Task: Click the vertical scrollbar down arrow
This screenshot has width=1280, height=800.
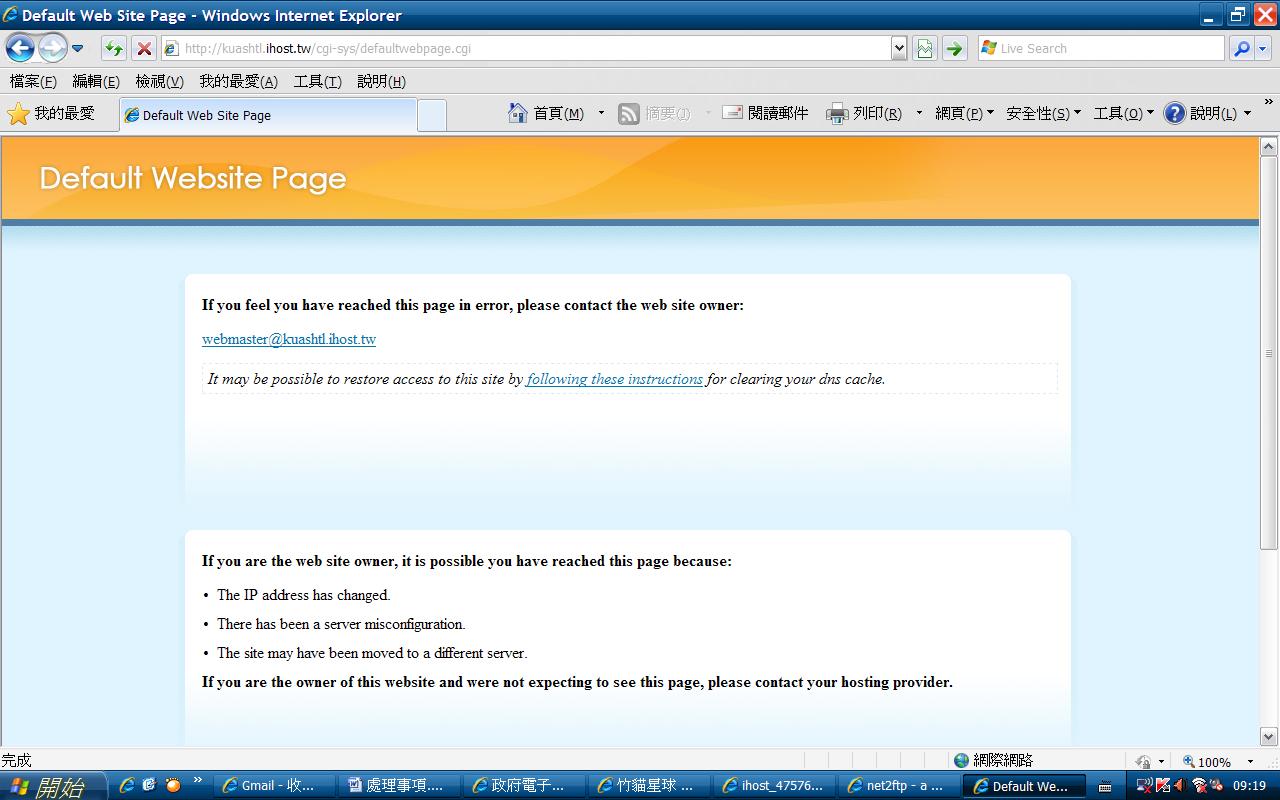Action: coord(1269,736)
